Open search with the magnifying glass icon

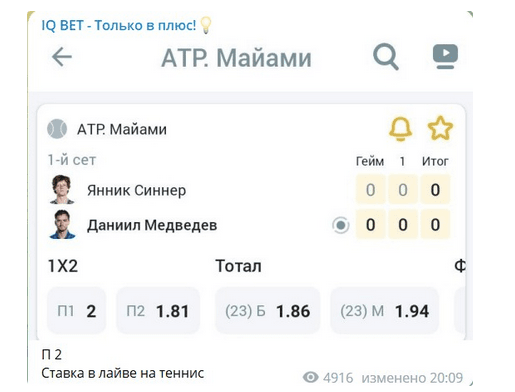point(386,56)
